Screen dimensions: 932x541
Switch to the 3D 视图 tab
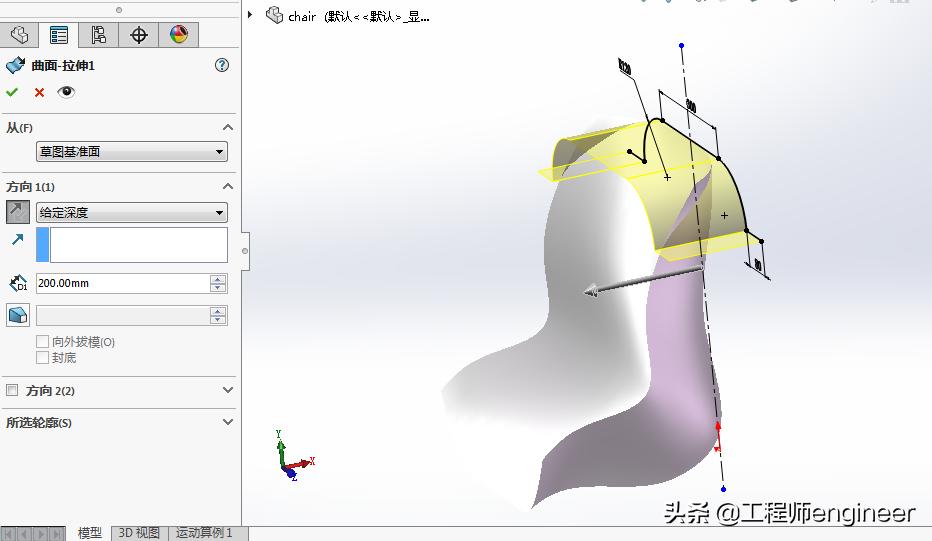(x=139, y=533)
